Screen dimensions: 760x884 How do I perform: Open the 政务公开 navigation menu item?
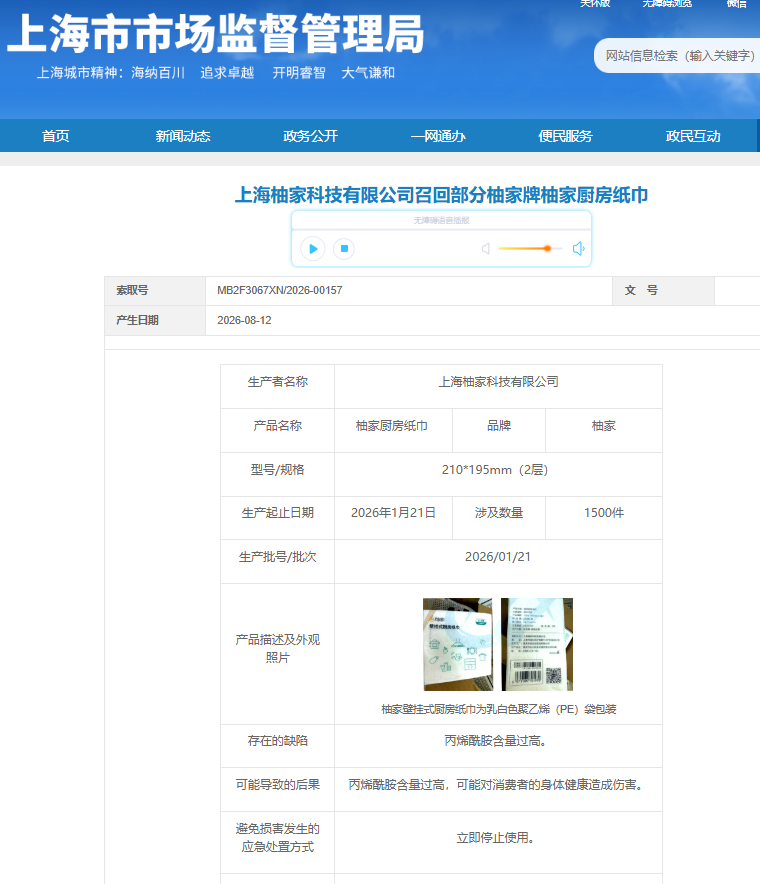click(x=310, y=136)
